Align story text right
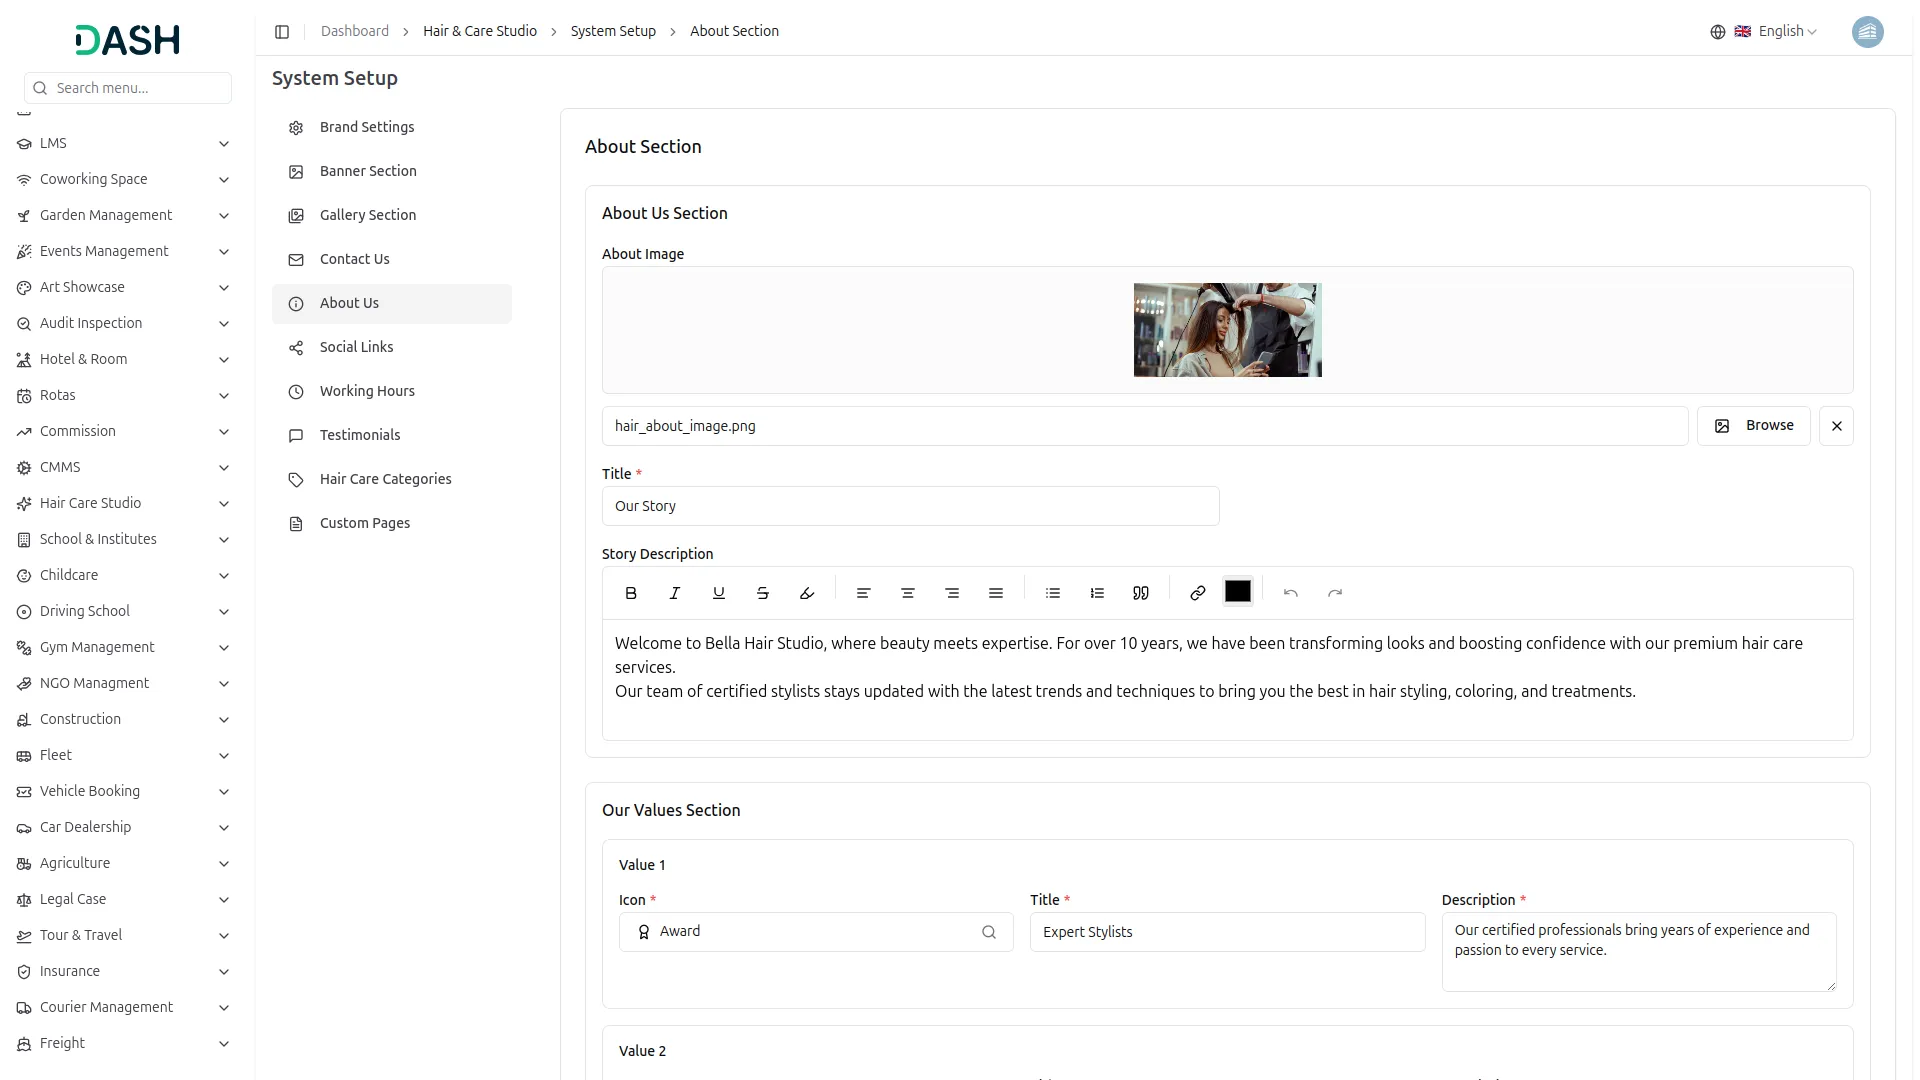Image resolution: width=1920 pixels, height=1080 pixels. tap(952, 593)
